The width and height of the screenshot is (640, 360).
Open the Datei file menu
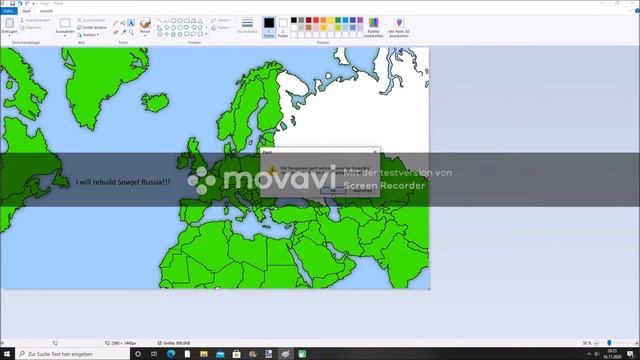click(9, 11)
